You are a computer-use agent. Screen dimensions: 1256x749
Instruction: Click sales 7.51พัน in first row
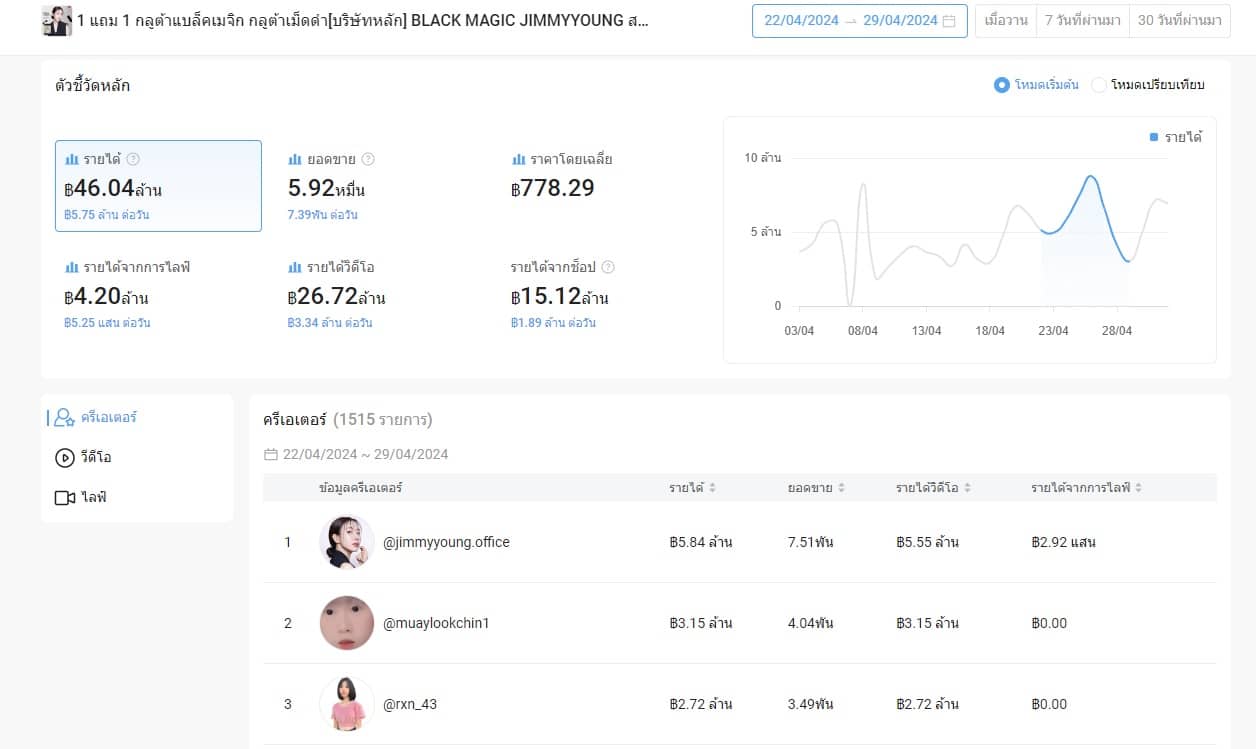tap(811, 542)
